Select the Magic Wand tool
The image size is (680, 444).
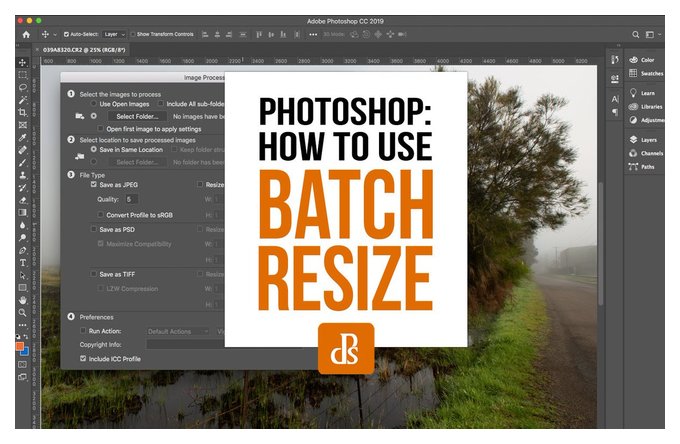[23, 100]
